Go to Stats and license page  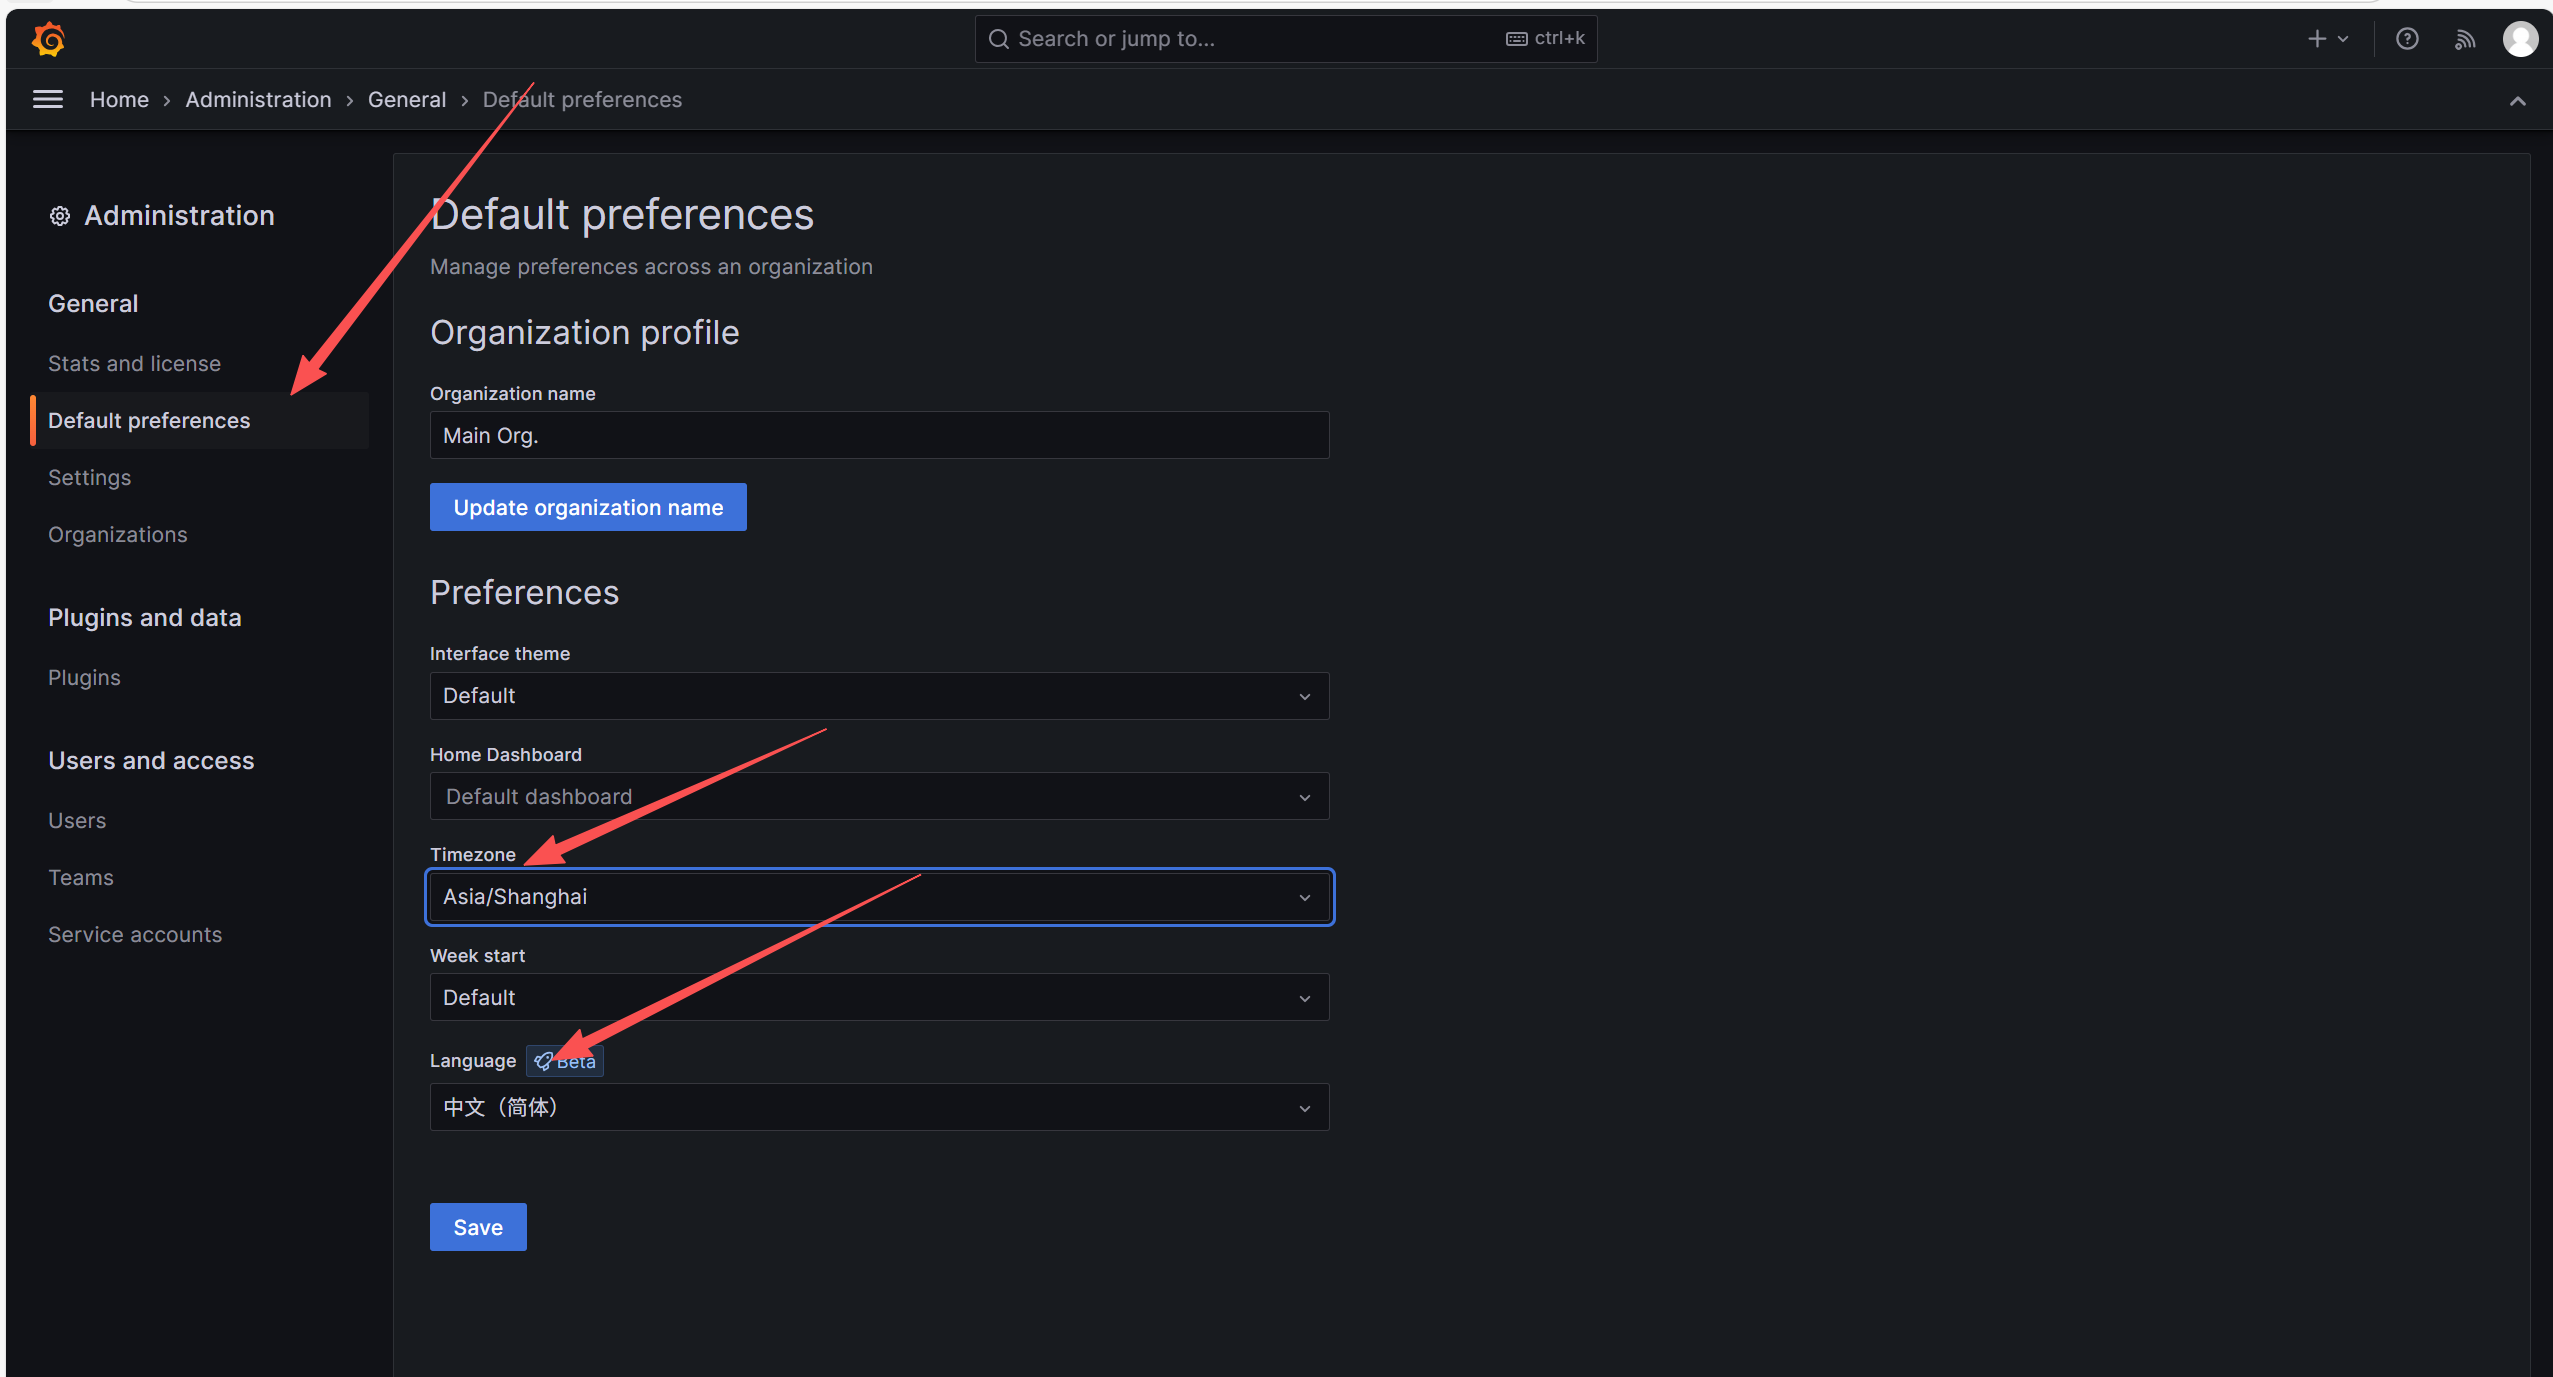[134, 364]
